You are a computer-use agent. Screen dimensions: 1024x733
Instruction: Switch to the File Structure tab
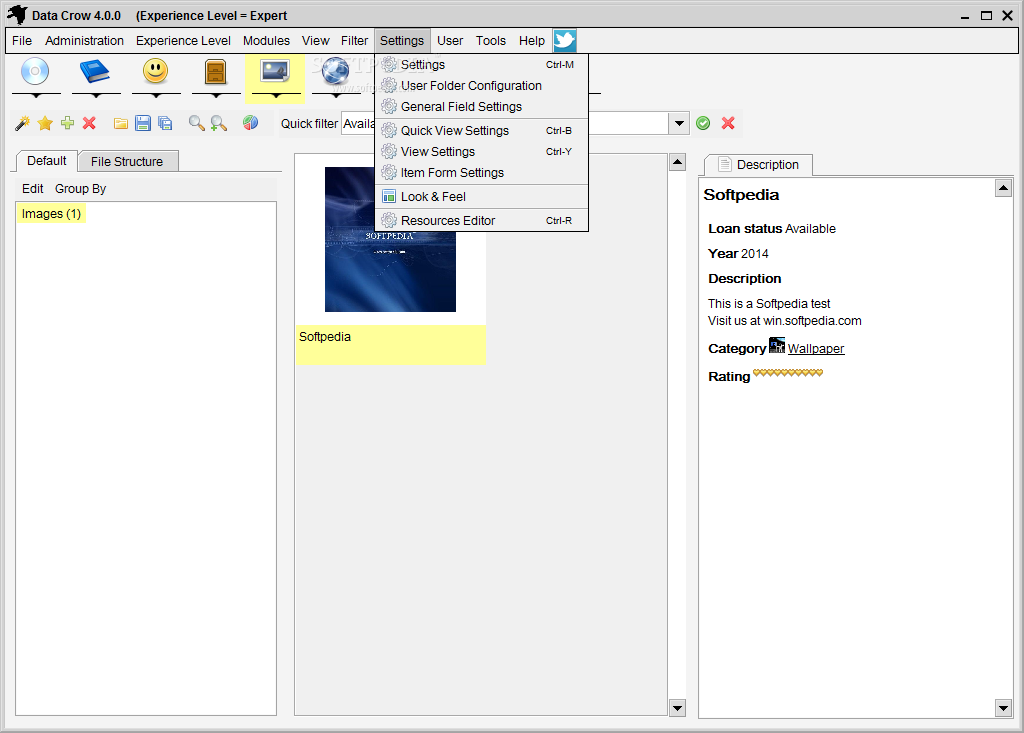point(127,161)
